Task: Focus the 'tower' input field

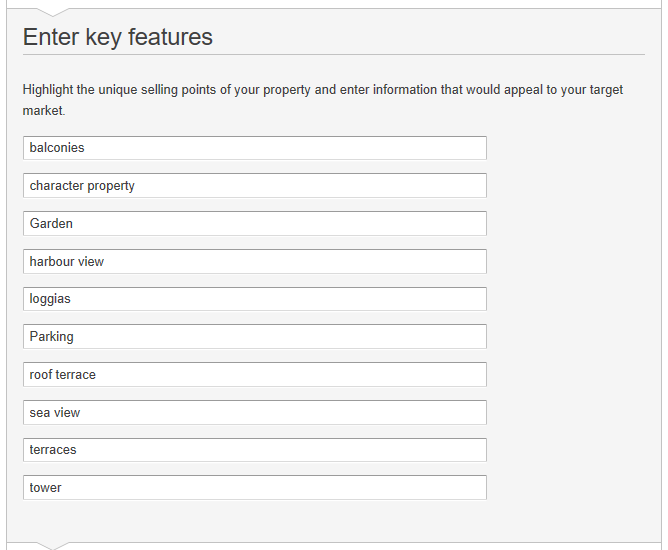Action: point(254,488)
